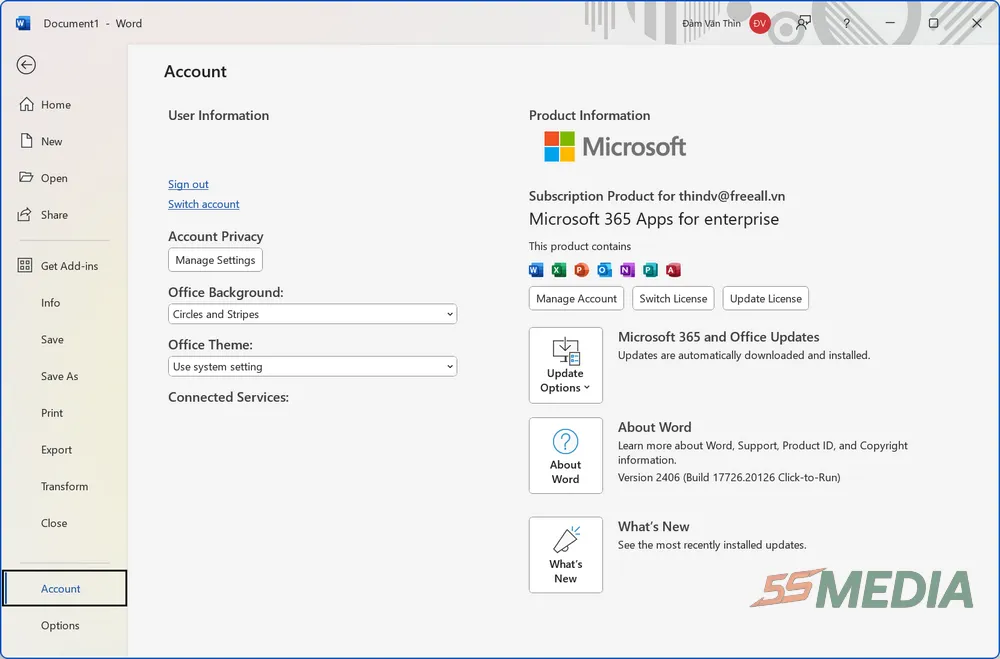Expand the Update Options menu
The height and width of the screenshot is (659, 1000).
click(x=565, y=365)
